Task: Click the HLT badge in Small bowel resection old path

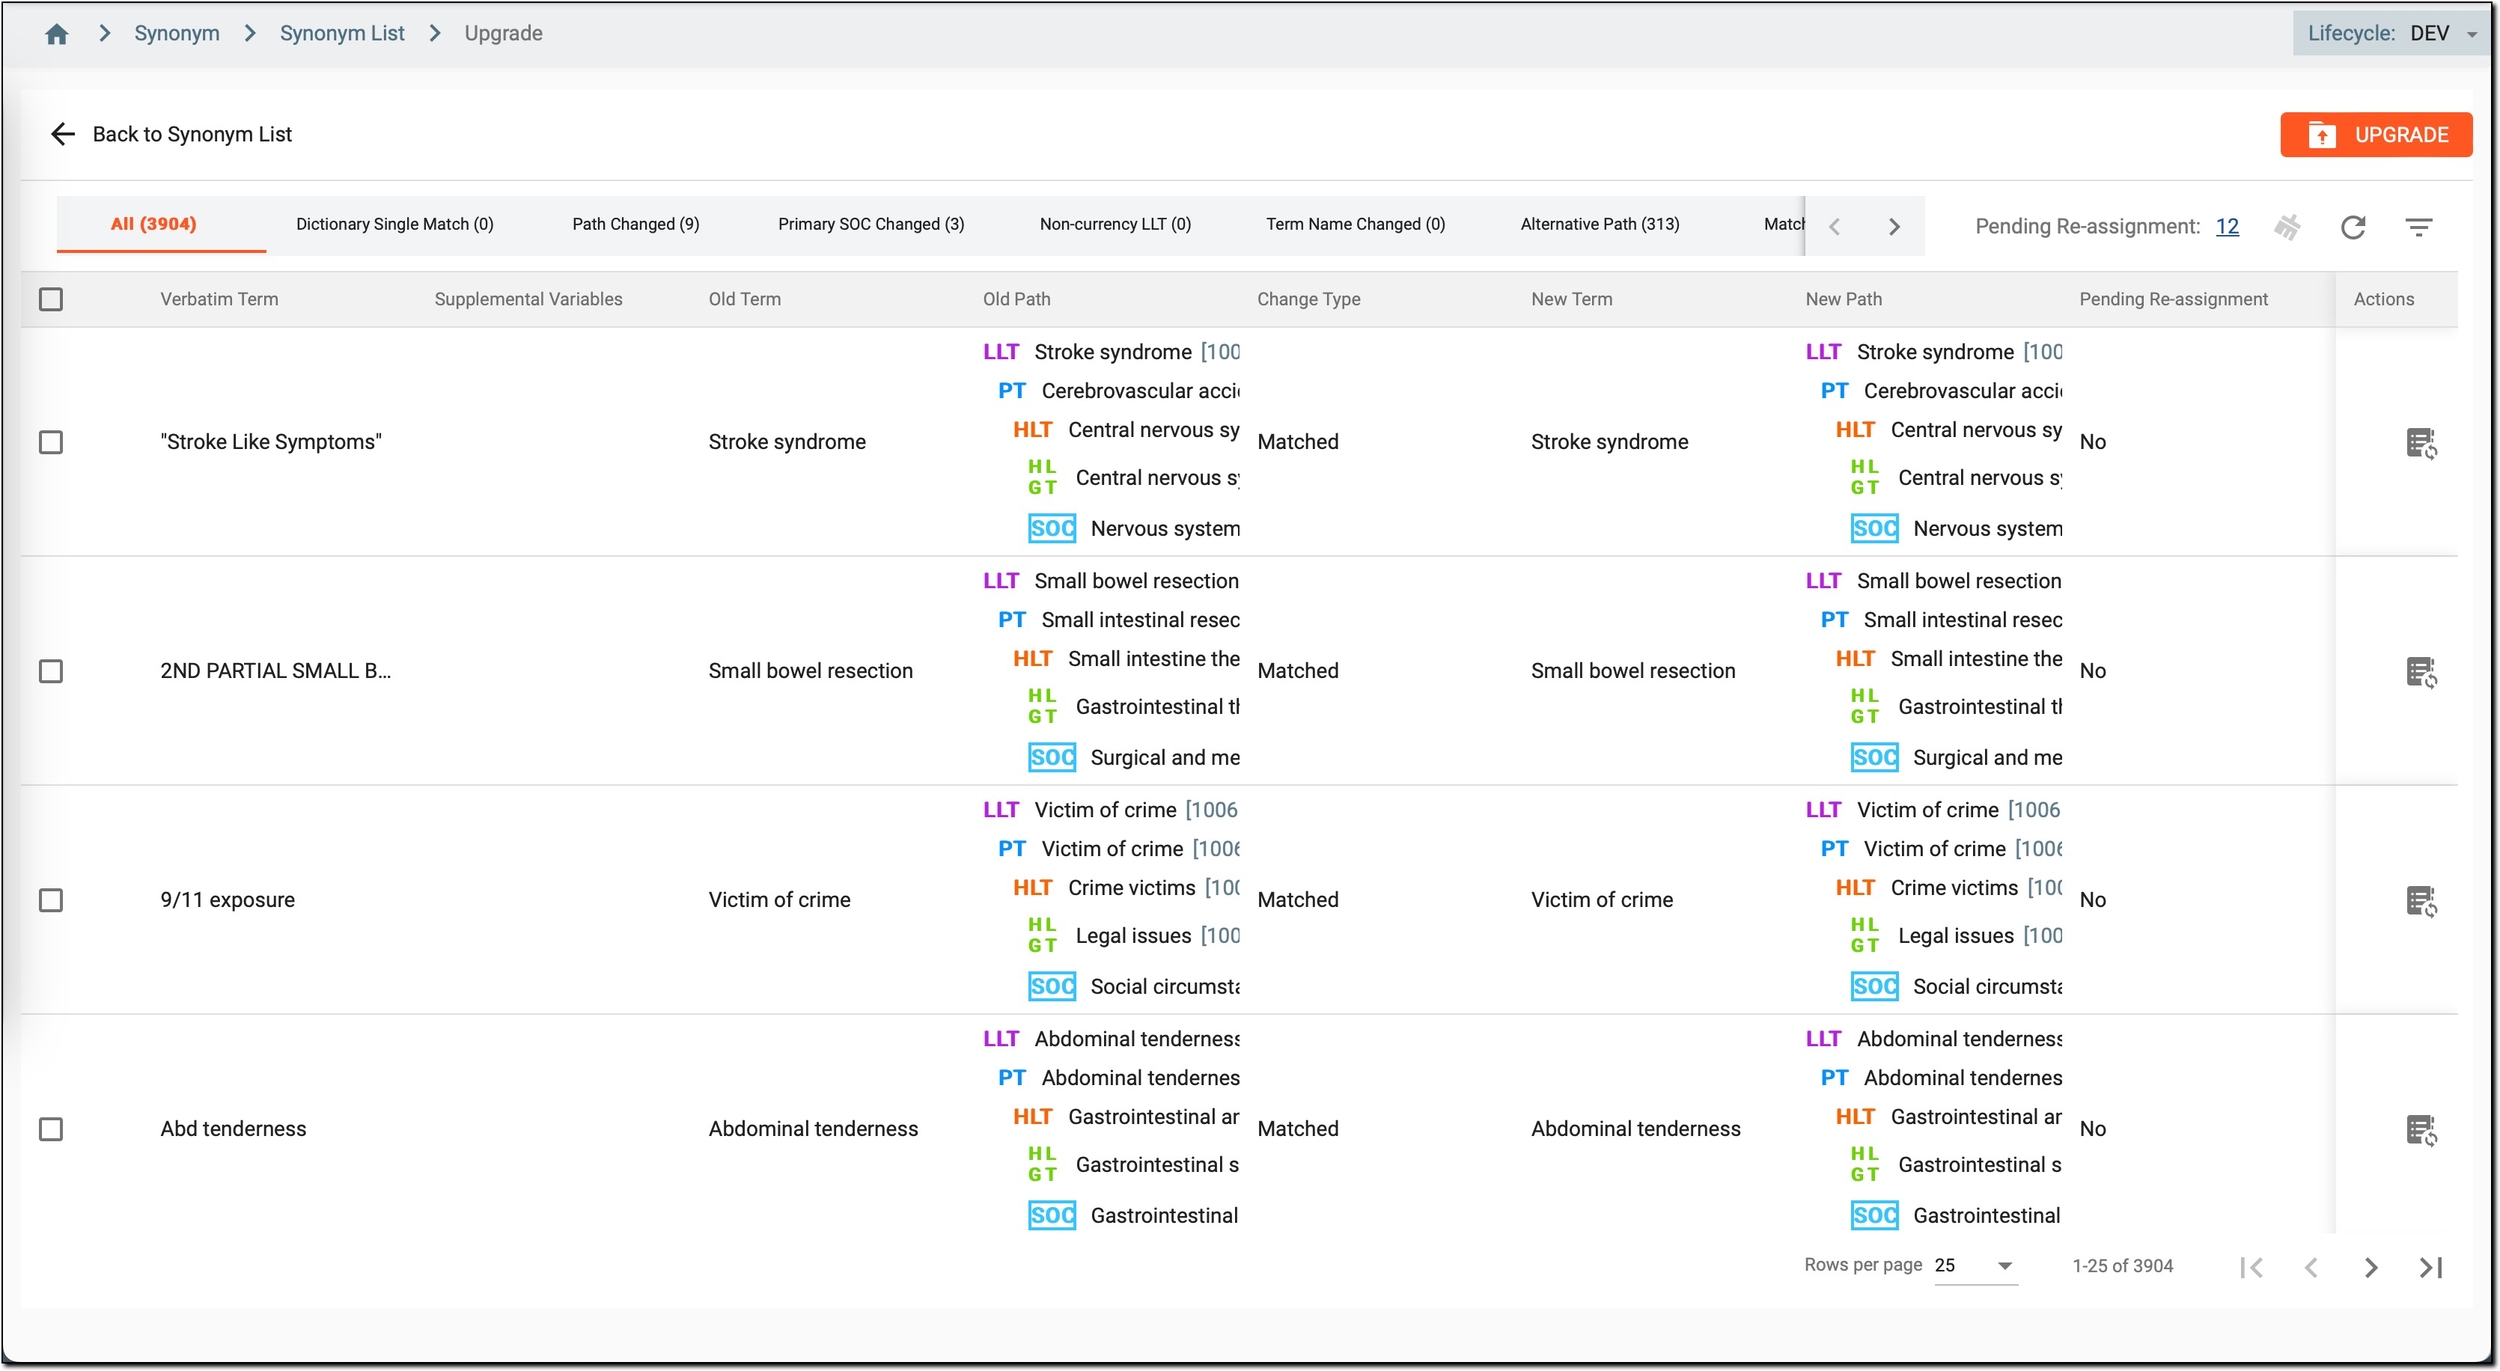Action: (x=1032, y=659)
